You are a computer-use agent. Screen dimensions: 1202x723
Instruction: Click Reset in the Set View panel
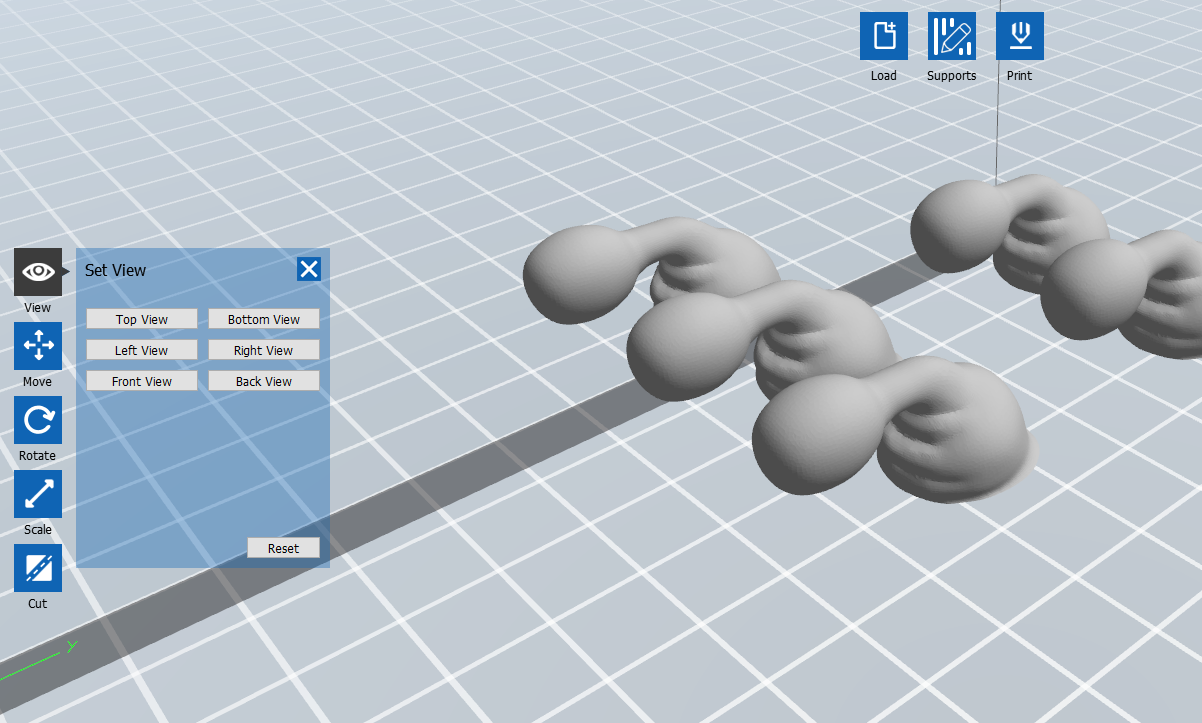pyautogui.click(x=284, y=548)
